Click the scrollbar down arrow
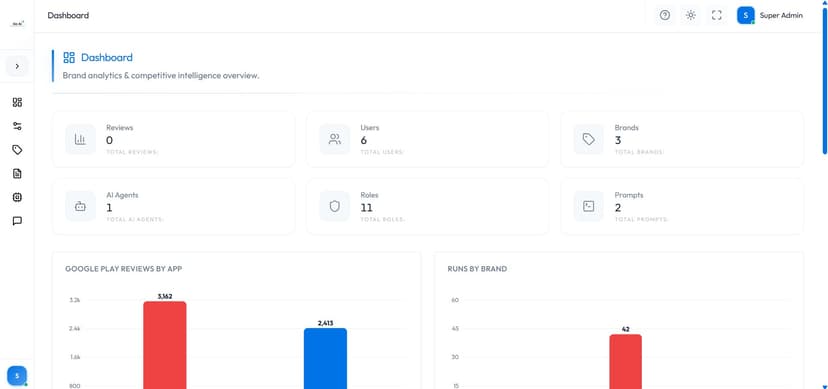 click(x=825, y=386)
